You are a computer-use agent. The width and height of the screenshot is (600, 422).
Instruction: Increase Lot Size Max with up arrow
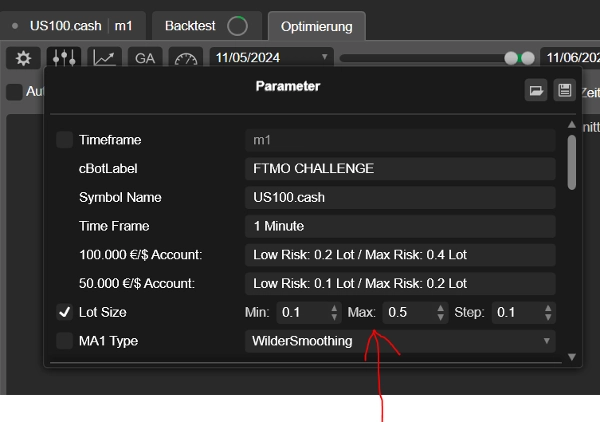click(440, 307)
